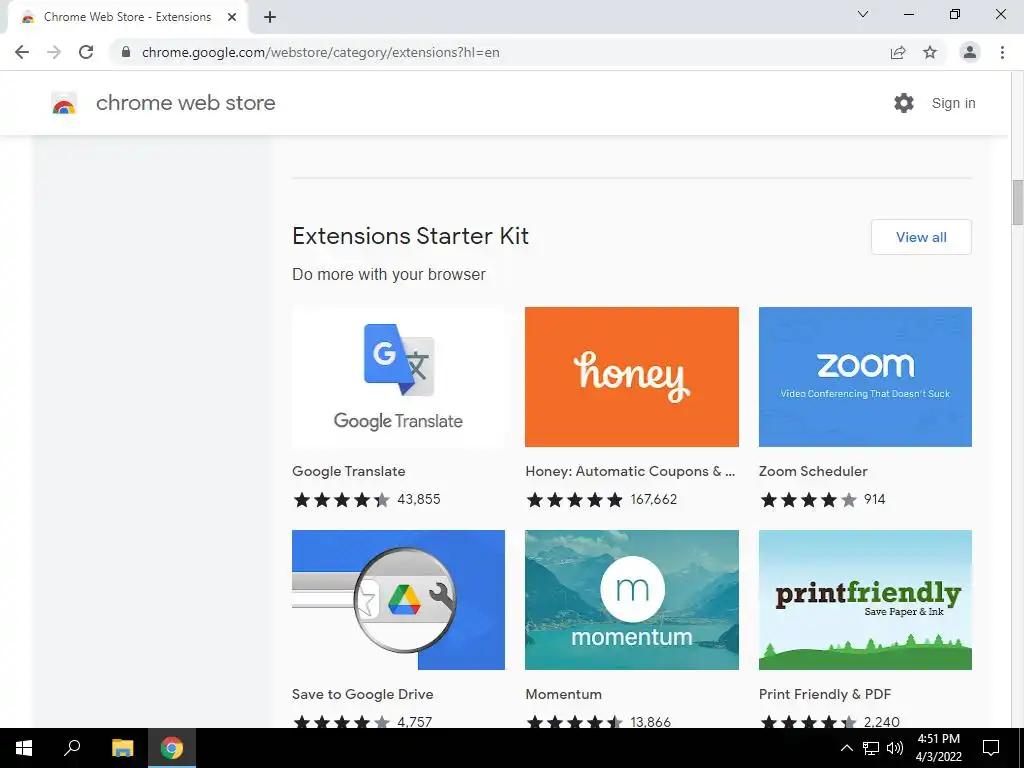Open File Explorer from taskbar
Viewport: 1024px width, 768px height.
(122, 748)
